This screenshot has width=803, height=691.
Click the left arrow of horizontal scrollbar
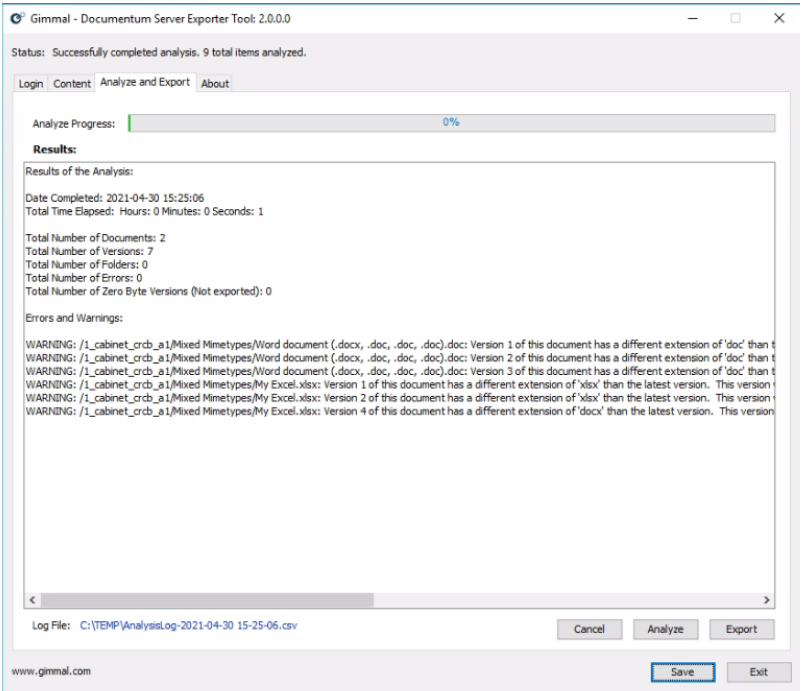click(33, 600)
